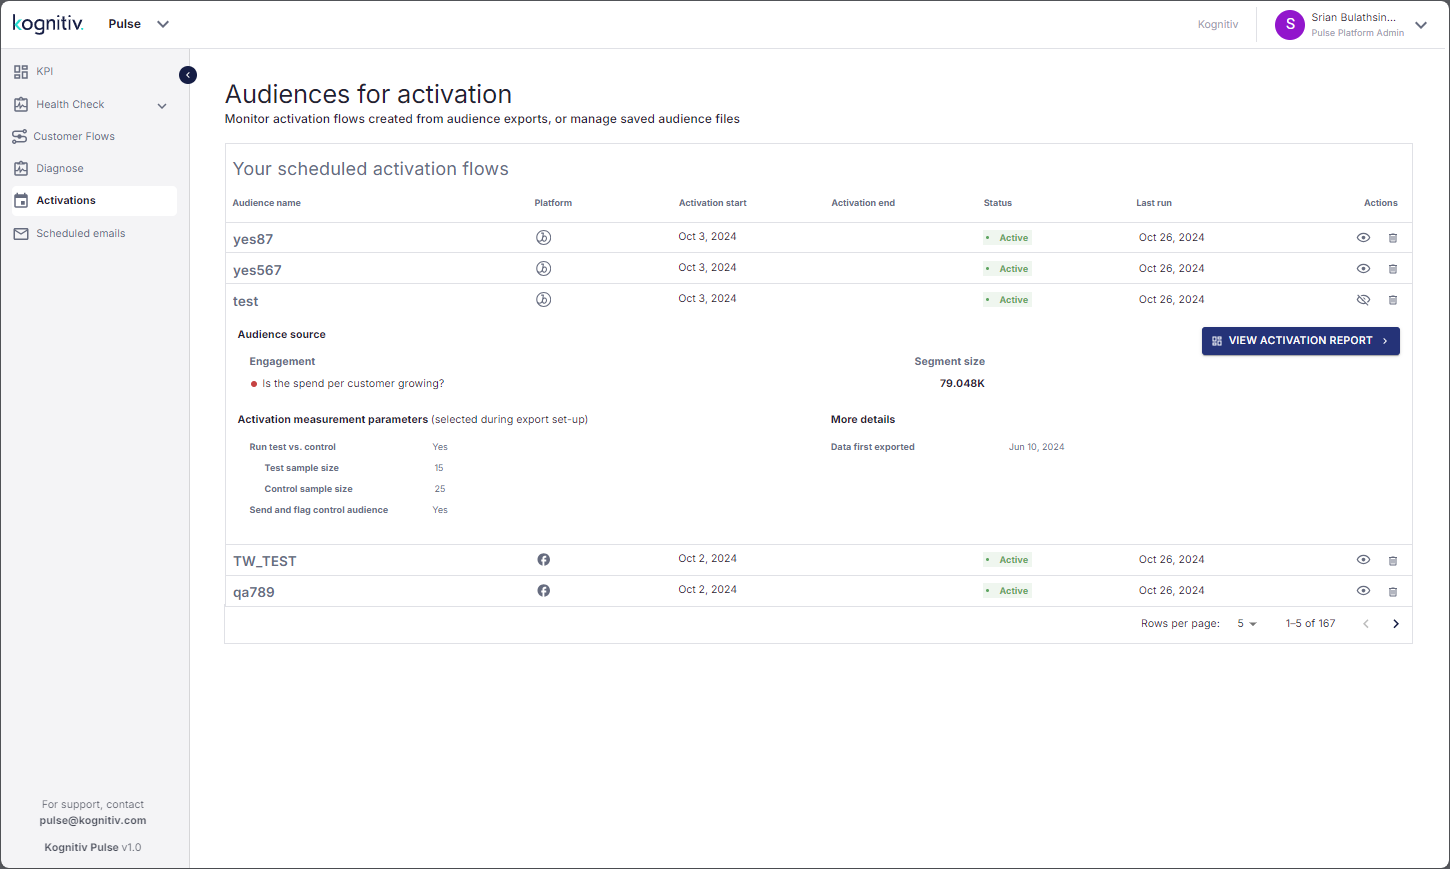The image size is (1450, 869).
Task: Click the Last run column header
Action: 1154,203
